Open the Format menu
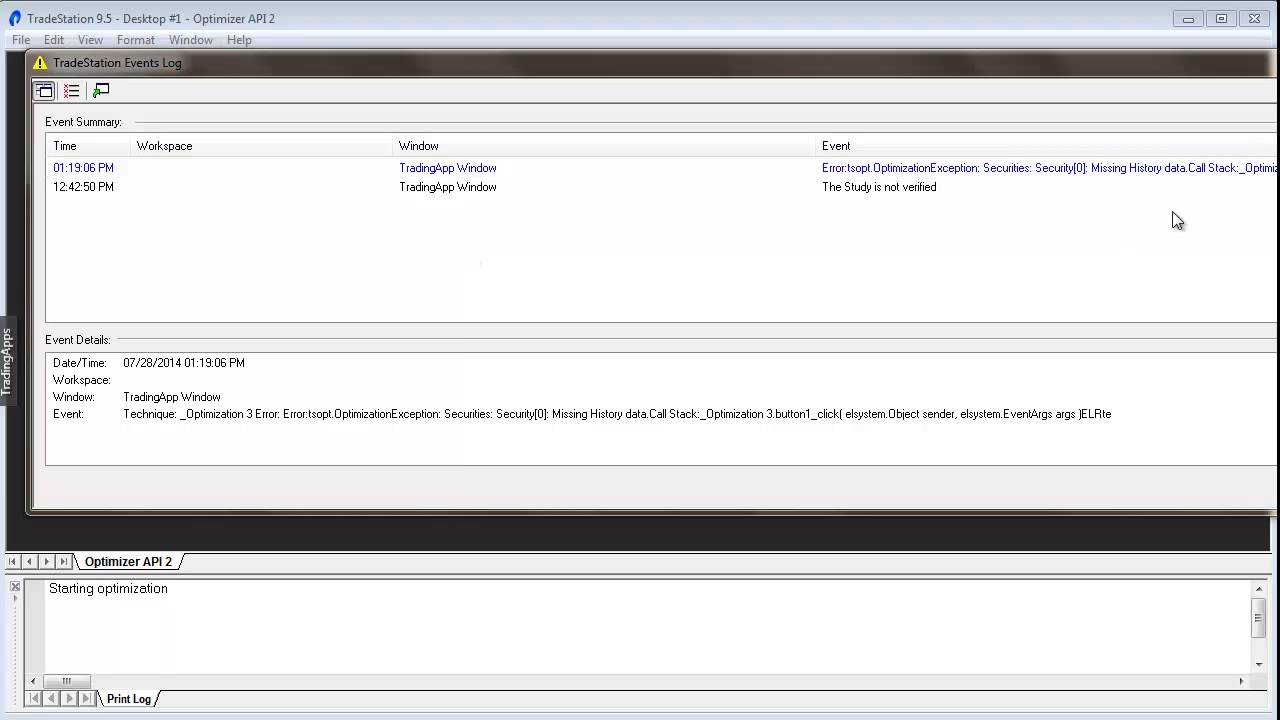1280x720 pixels. [x=136, y=40]
